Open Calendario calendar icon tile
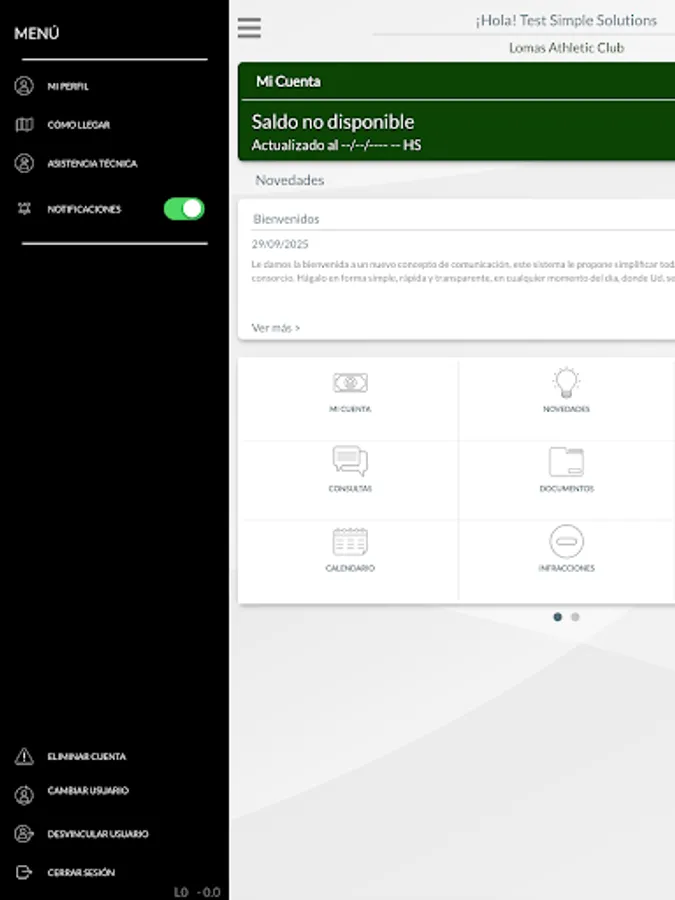Screen dimensions: 675x900 point(350,541)
